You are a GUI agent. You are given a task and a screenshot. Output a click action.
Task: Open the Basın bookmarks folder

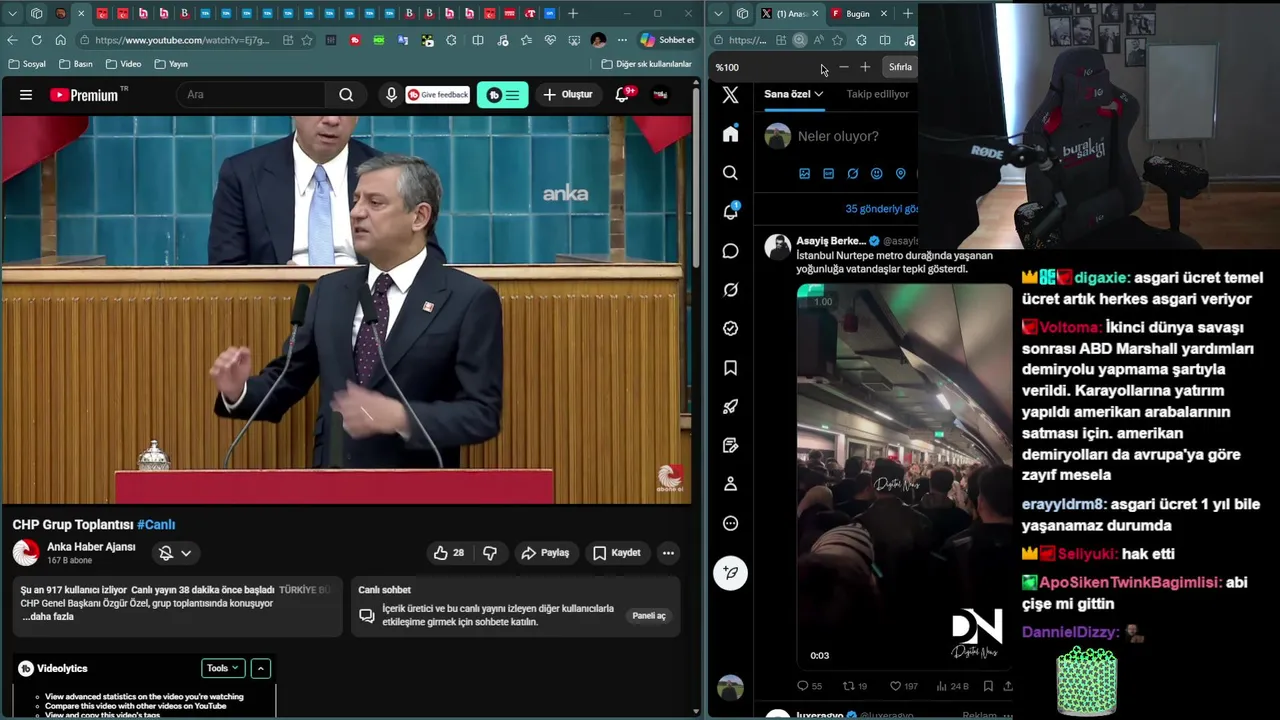pyautogui.click(x=76, y=64)
